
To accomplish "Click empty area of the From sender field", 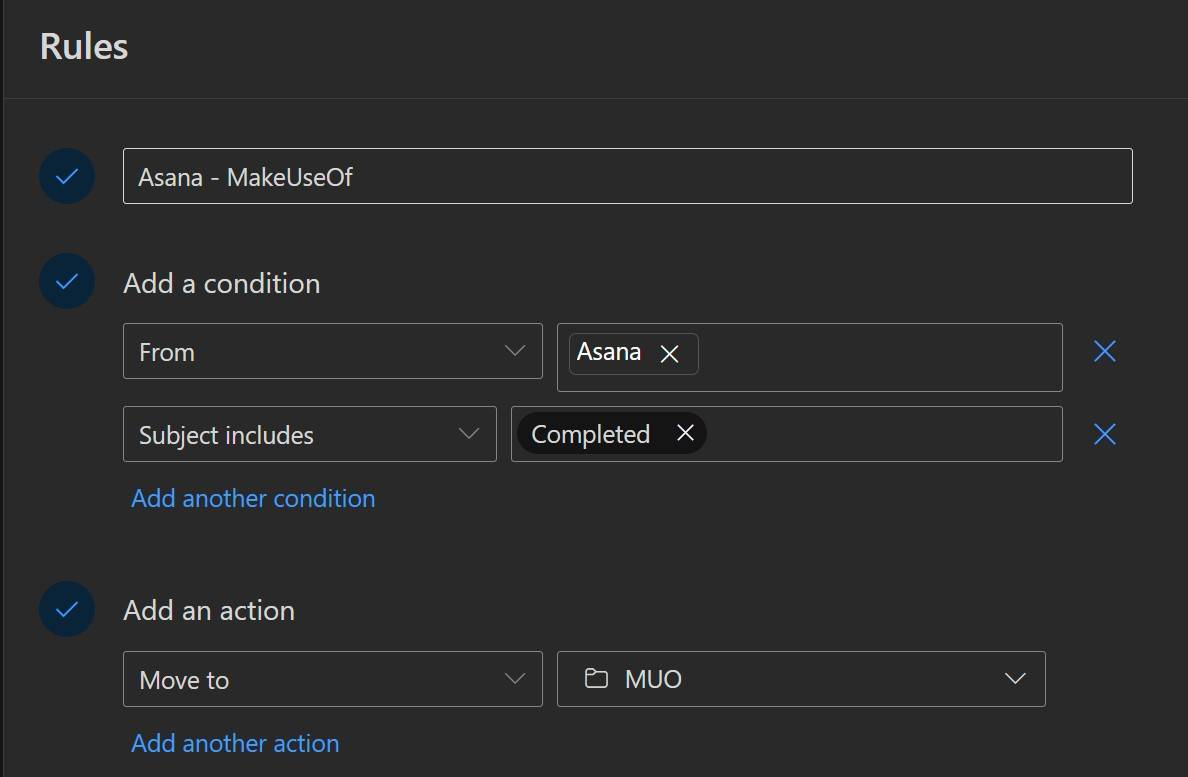I will click(880, 357).
